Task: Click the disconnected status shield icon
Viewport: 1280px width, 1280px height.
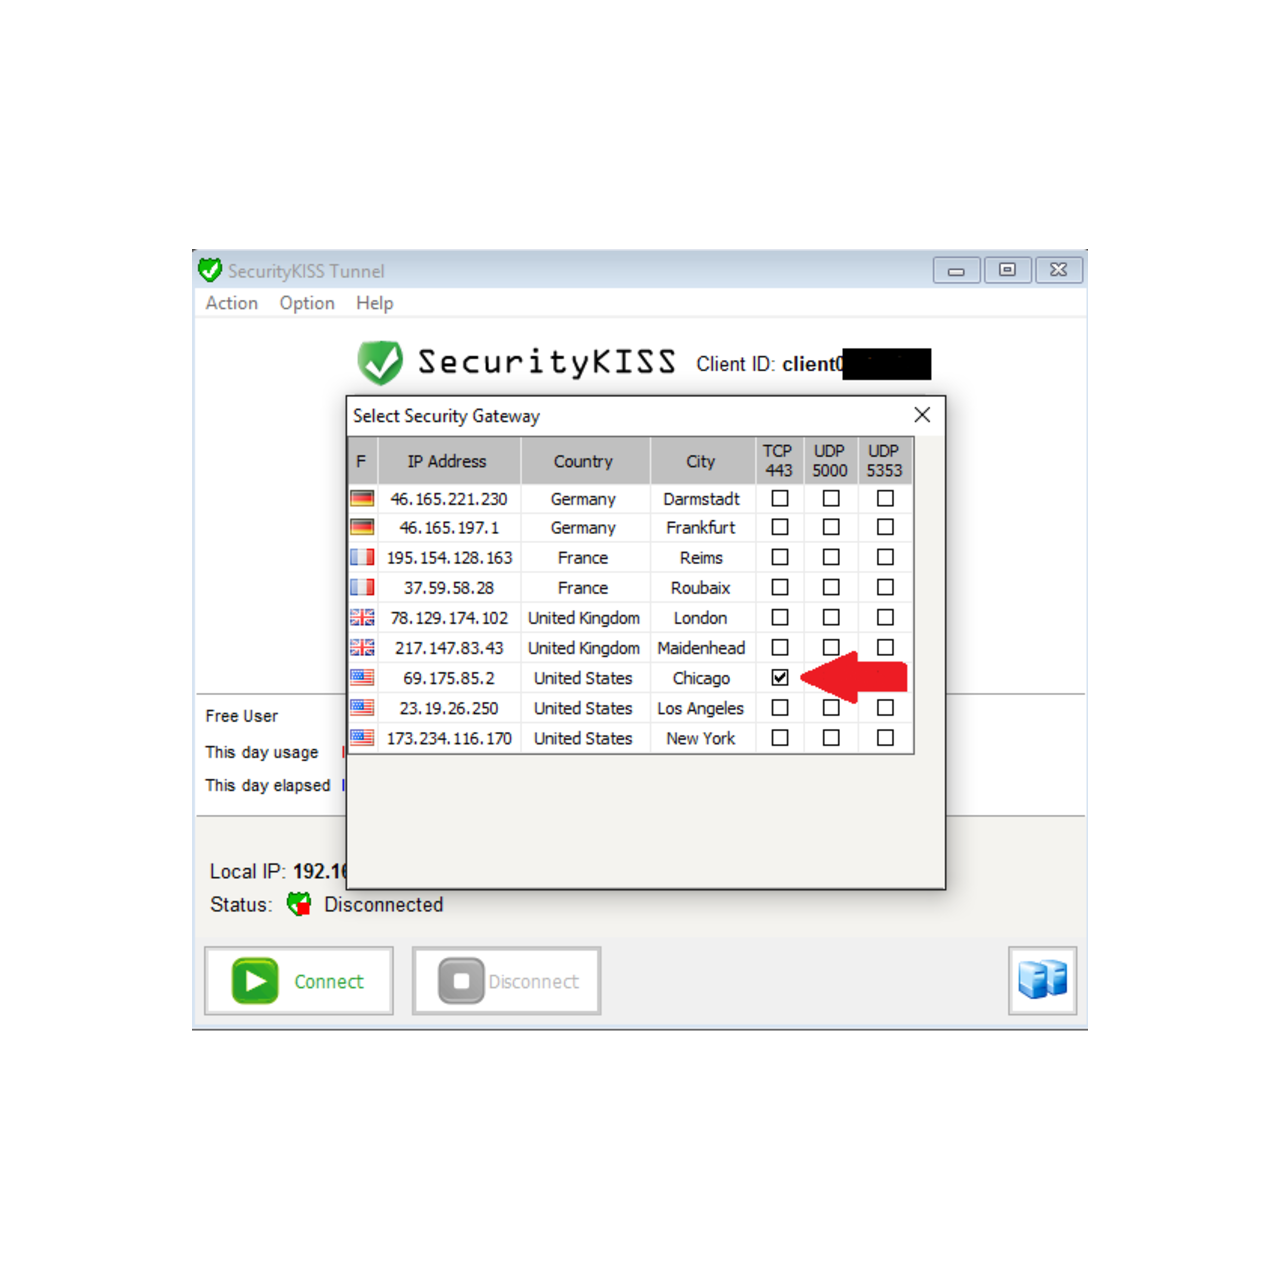Action: 297,903
